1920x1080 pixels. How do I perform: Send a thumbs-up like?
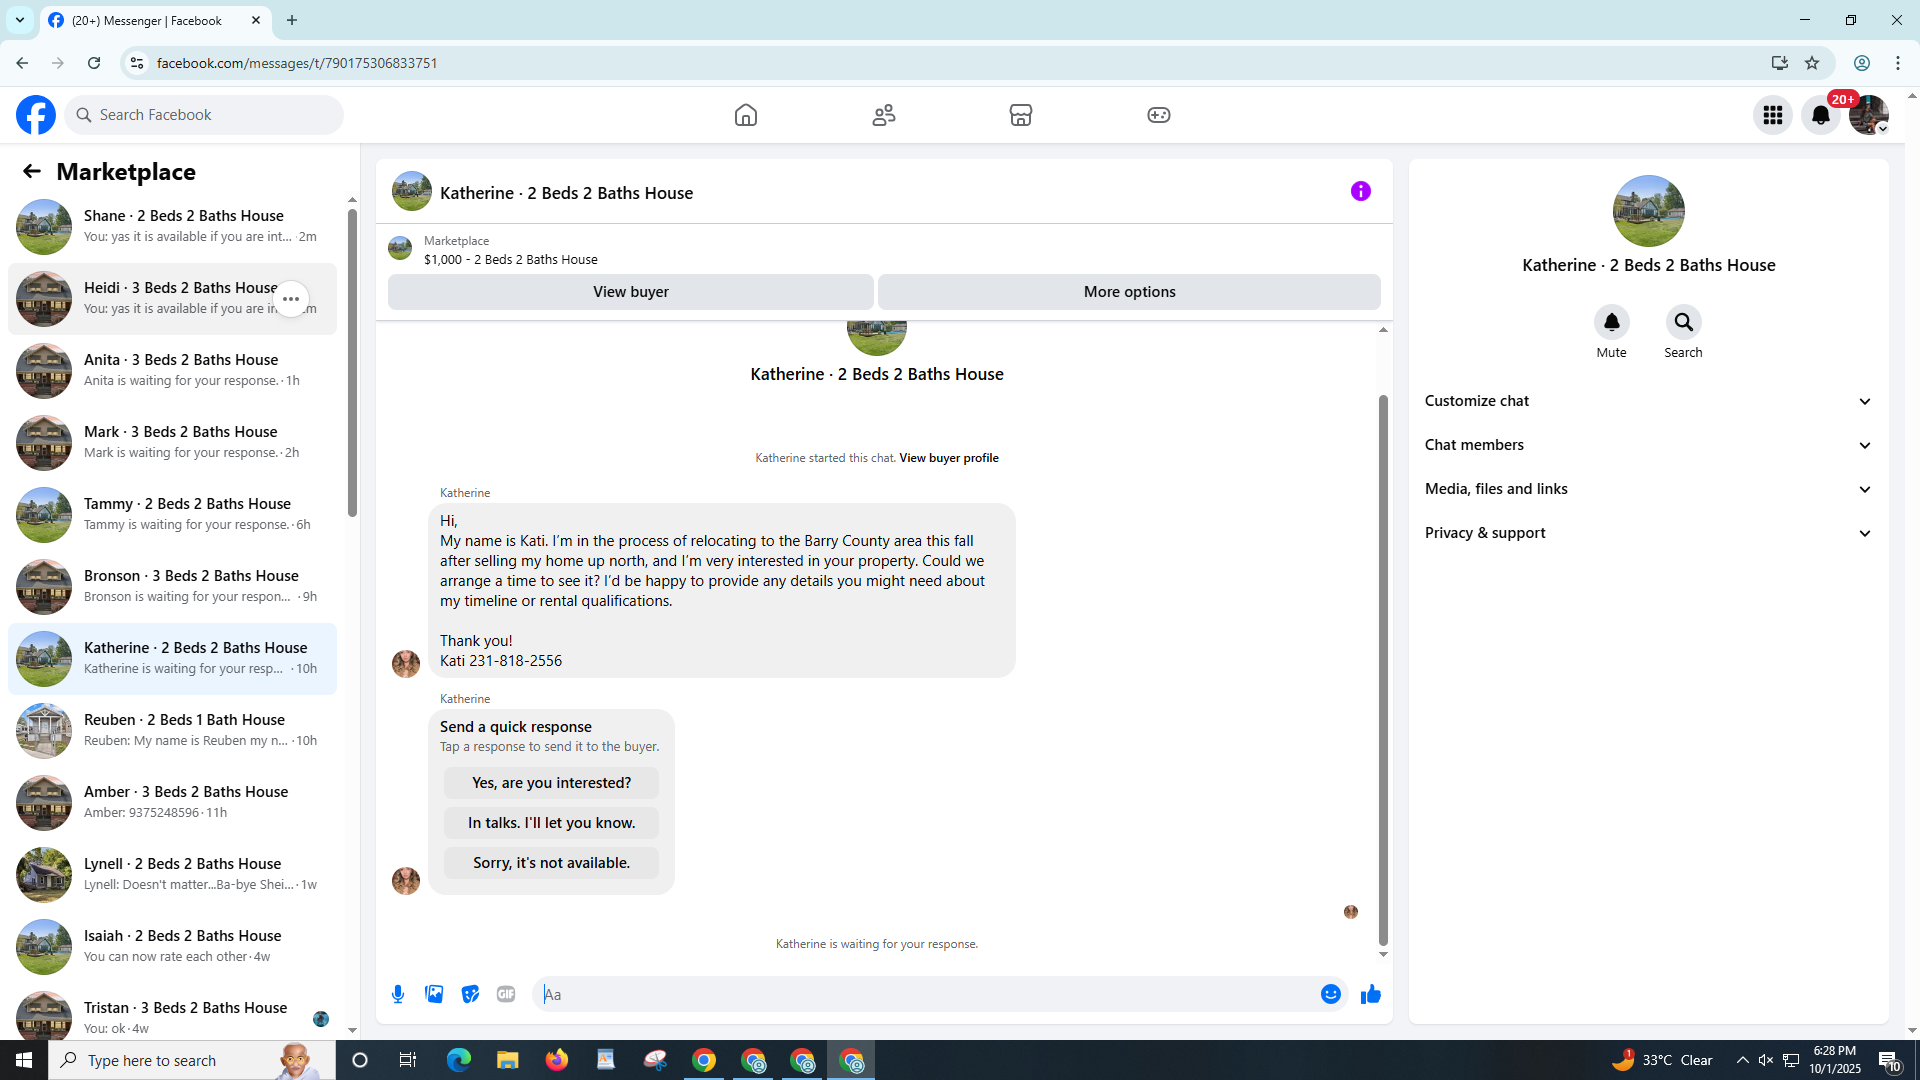(x=1371, y=994)
